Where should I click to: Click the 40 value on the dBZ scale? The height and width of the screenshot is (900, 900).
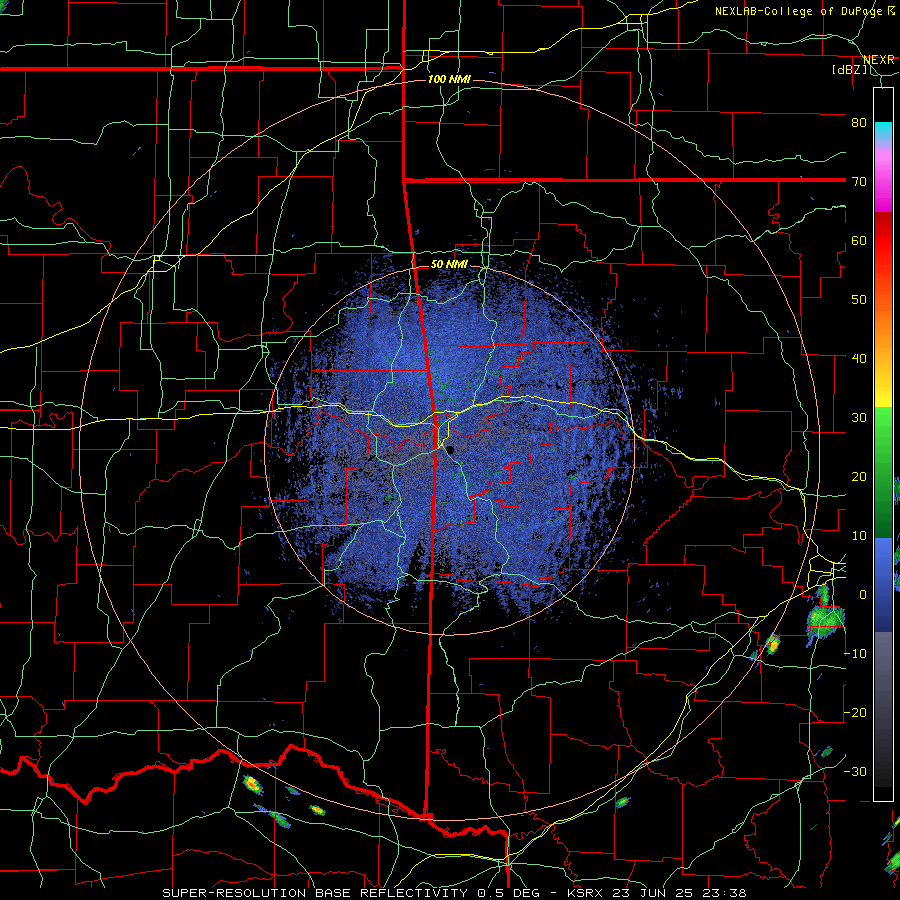coord(859,359)
